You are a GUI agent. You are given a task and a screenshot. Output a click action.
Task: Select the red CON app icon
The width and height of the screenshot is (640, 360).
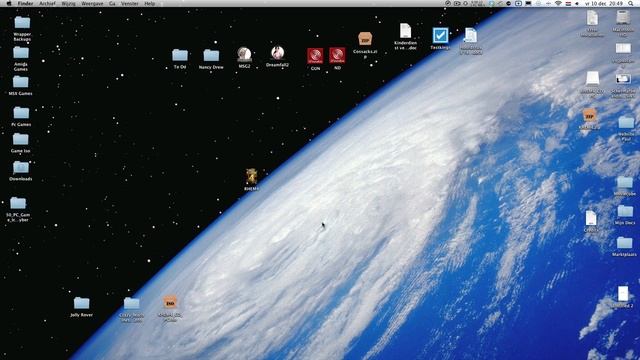(x=315, y=56)
